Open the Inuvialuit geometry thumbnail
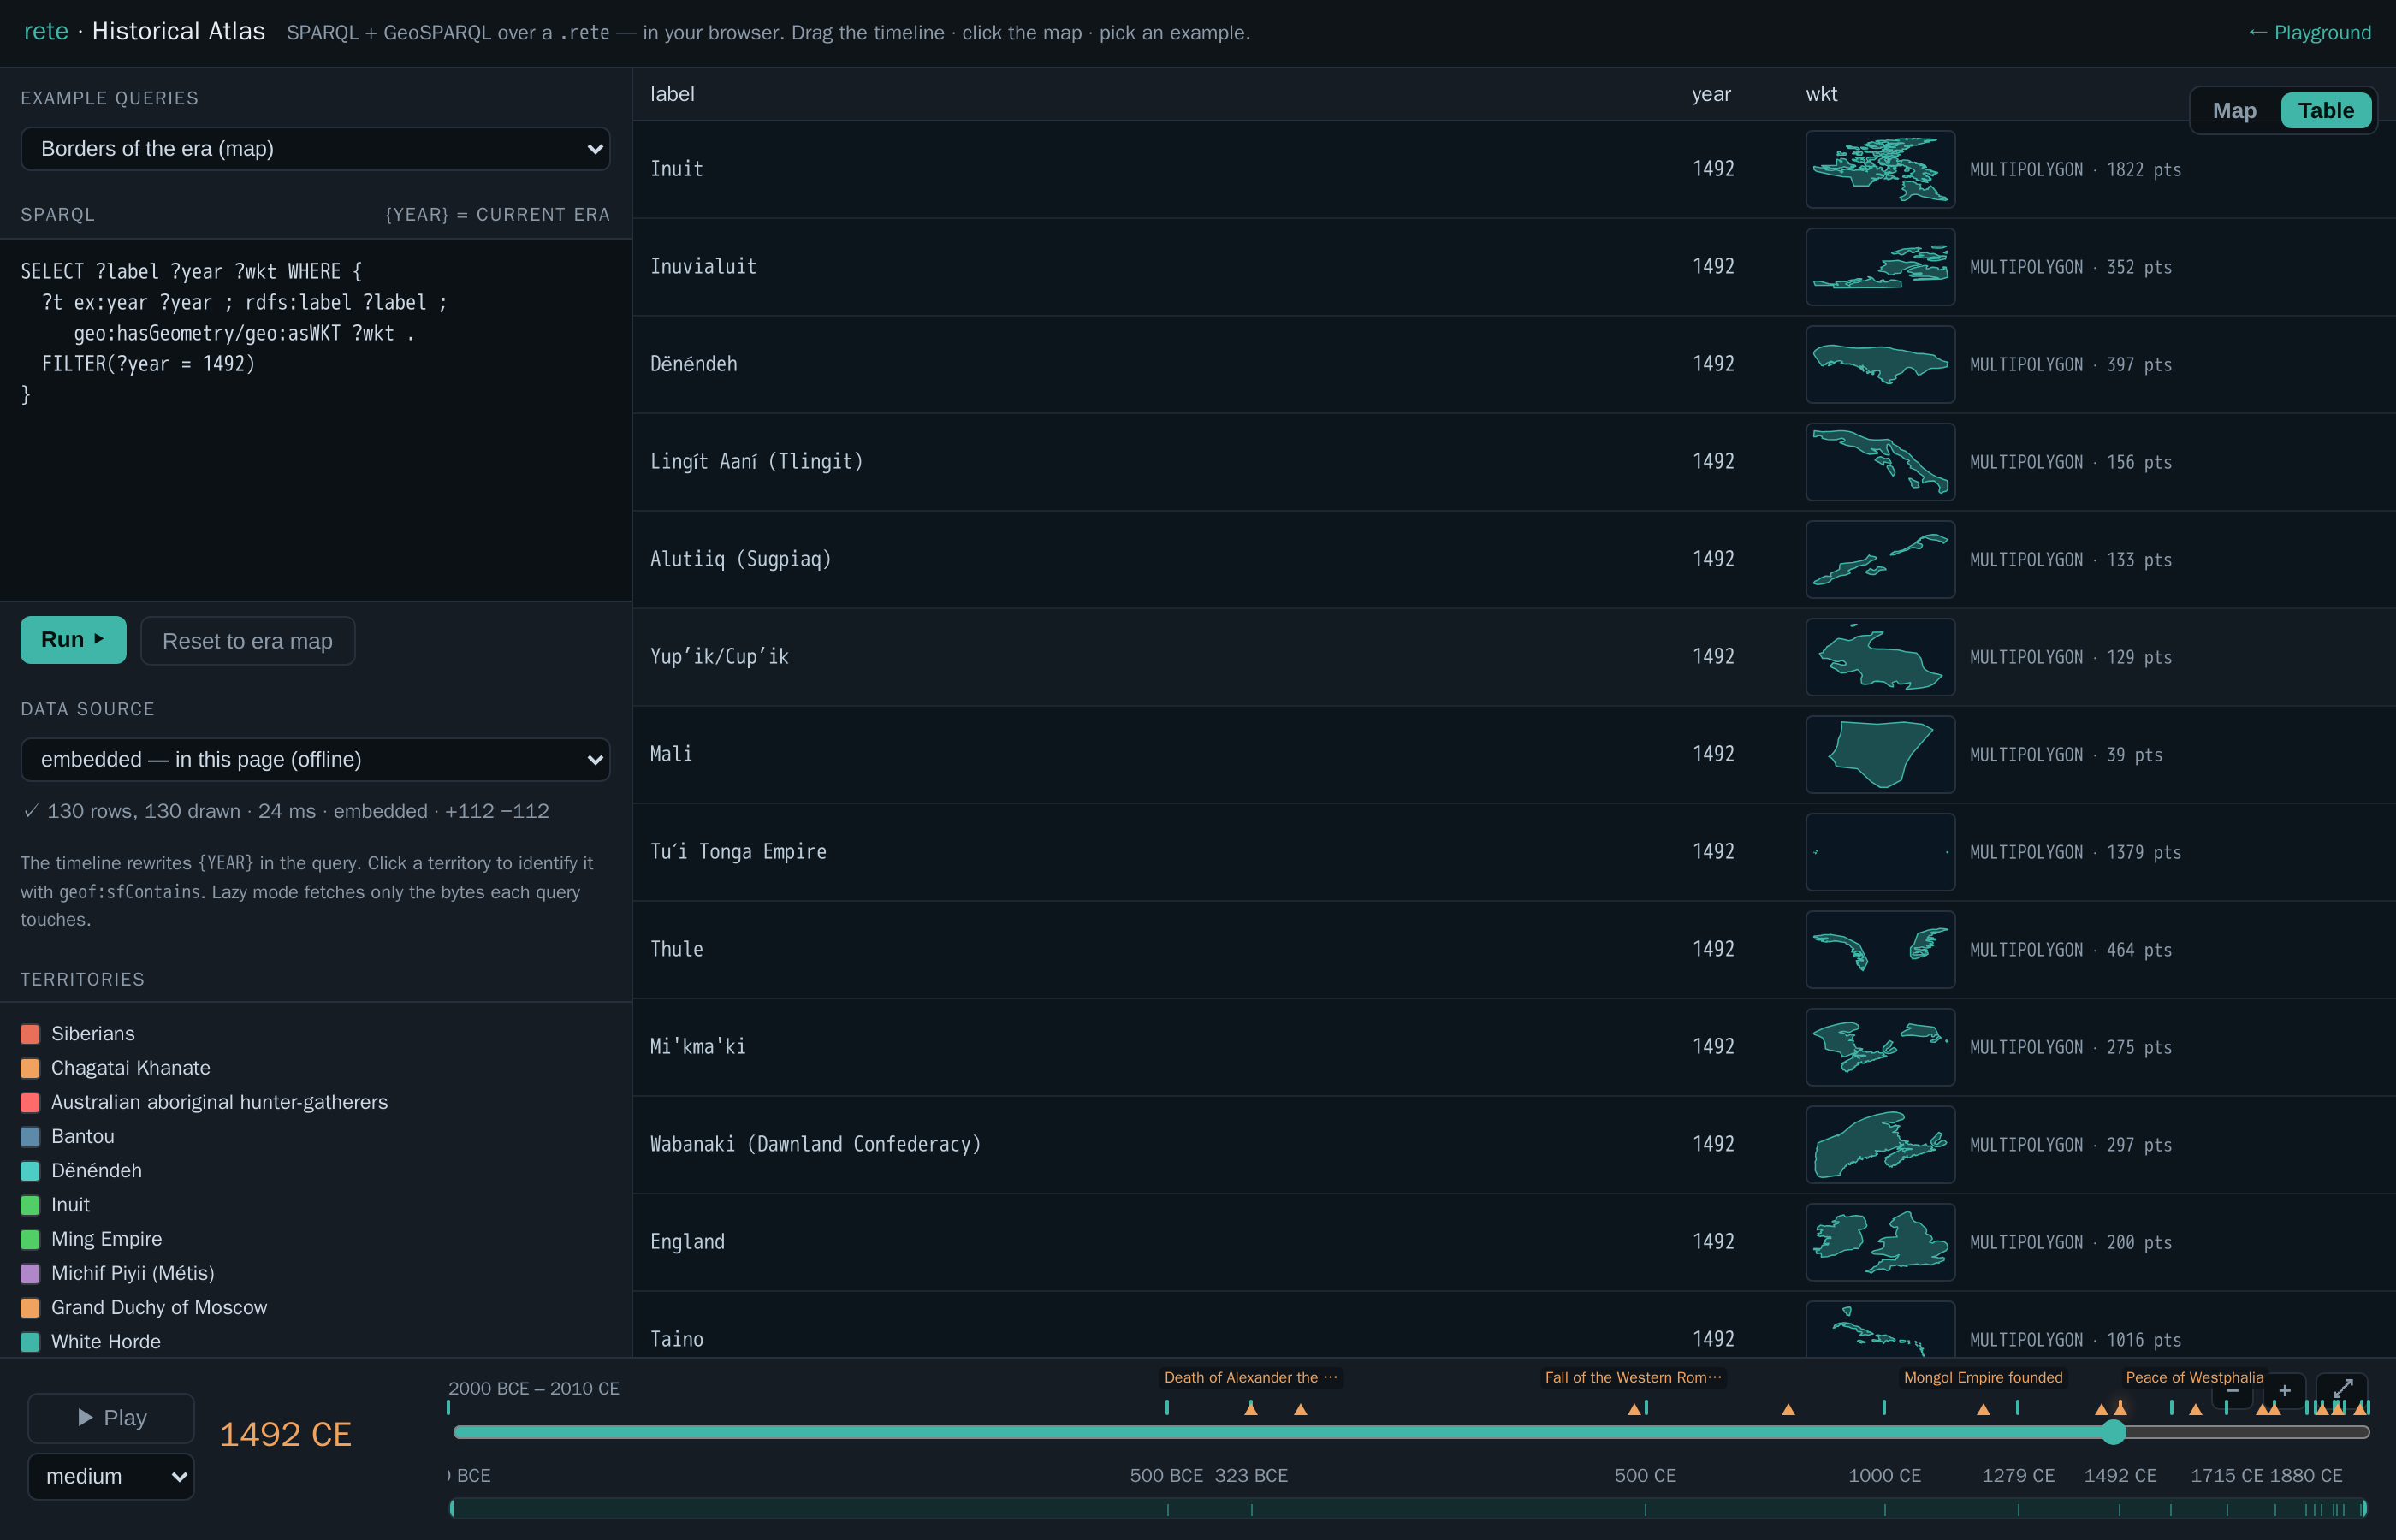Viewport: 2396px width, 1540px height. click(x=1880, y=267)
